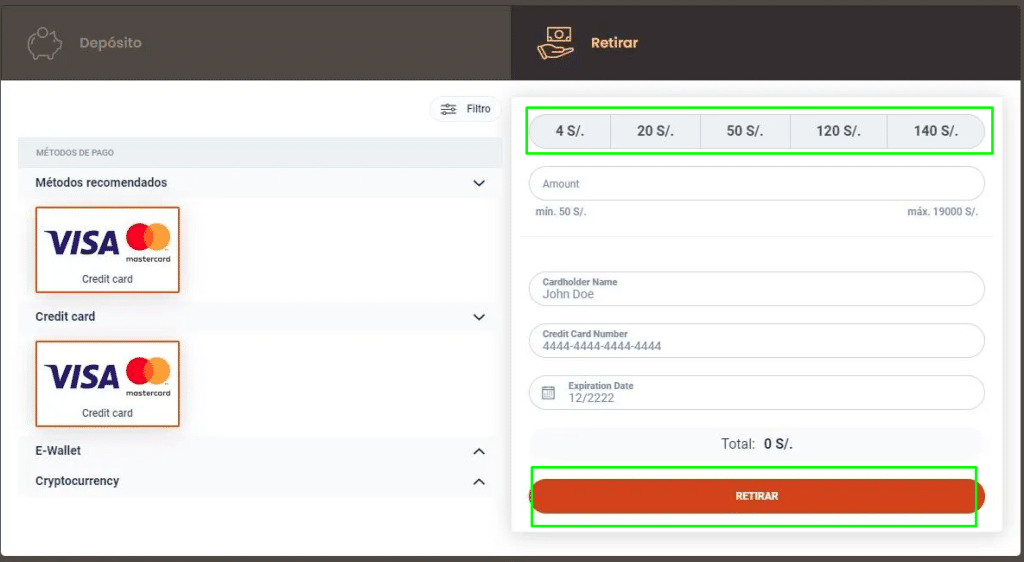Click the Amount input field
The image size is (1024, 562).
click(756, 184)
